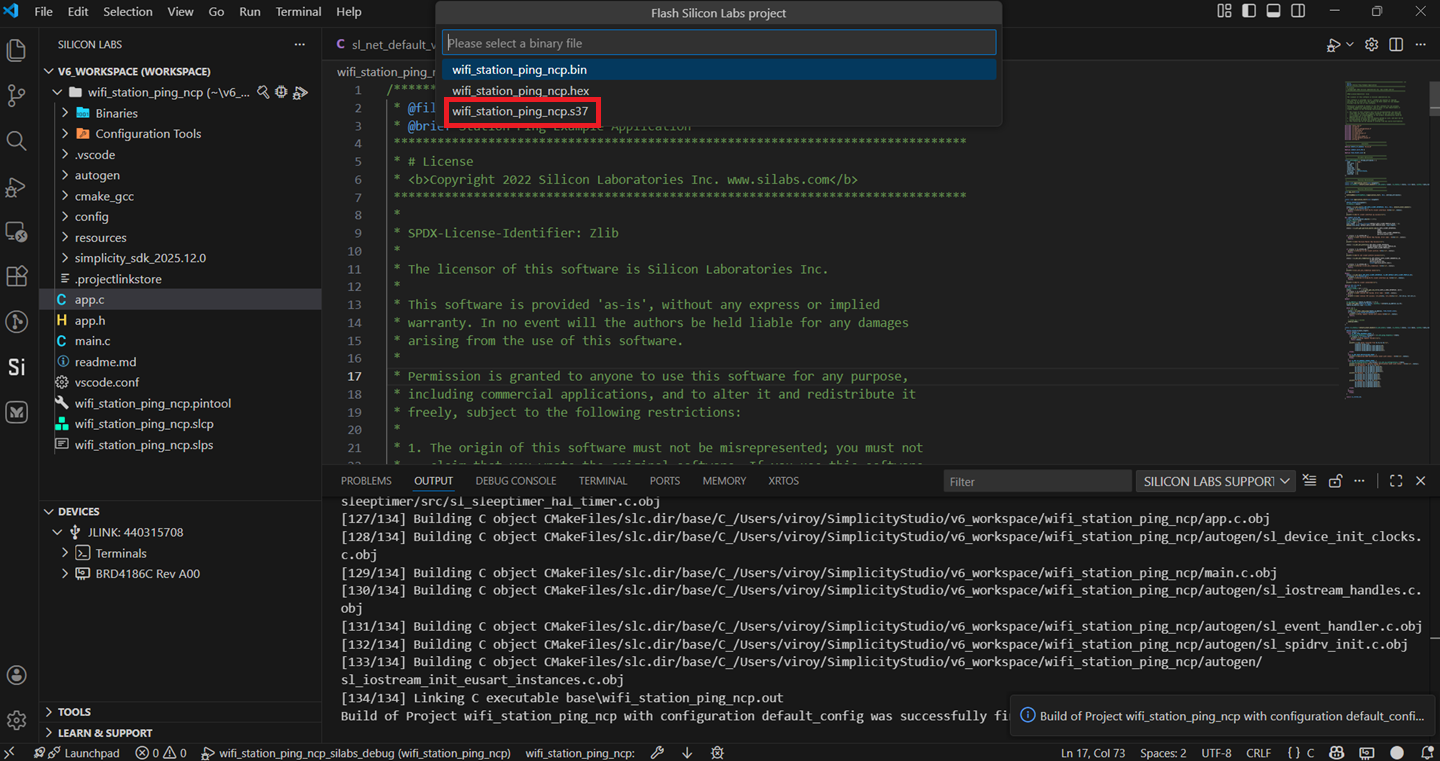Toggle the panel fullscreen expand icon
Image resolution: width=1440 pixels, height=761 pixels.
click(1396, 480)
